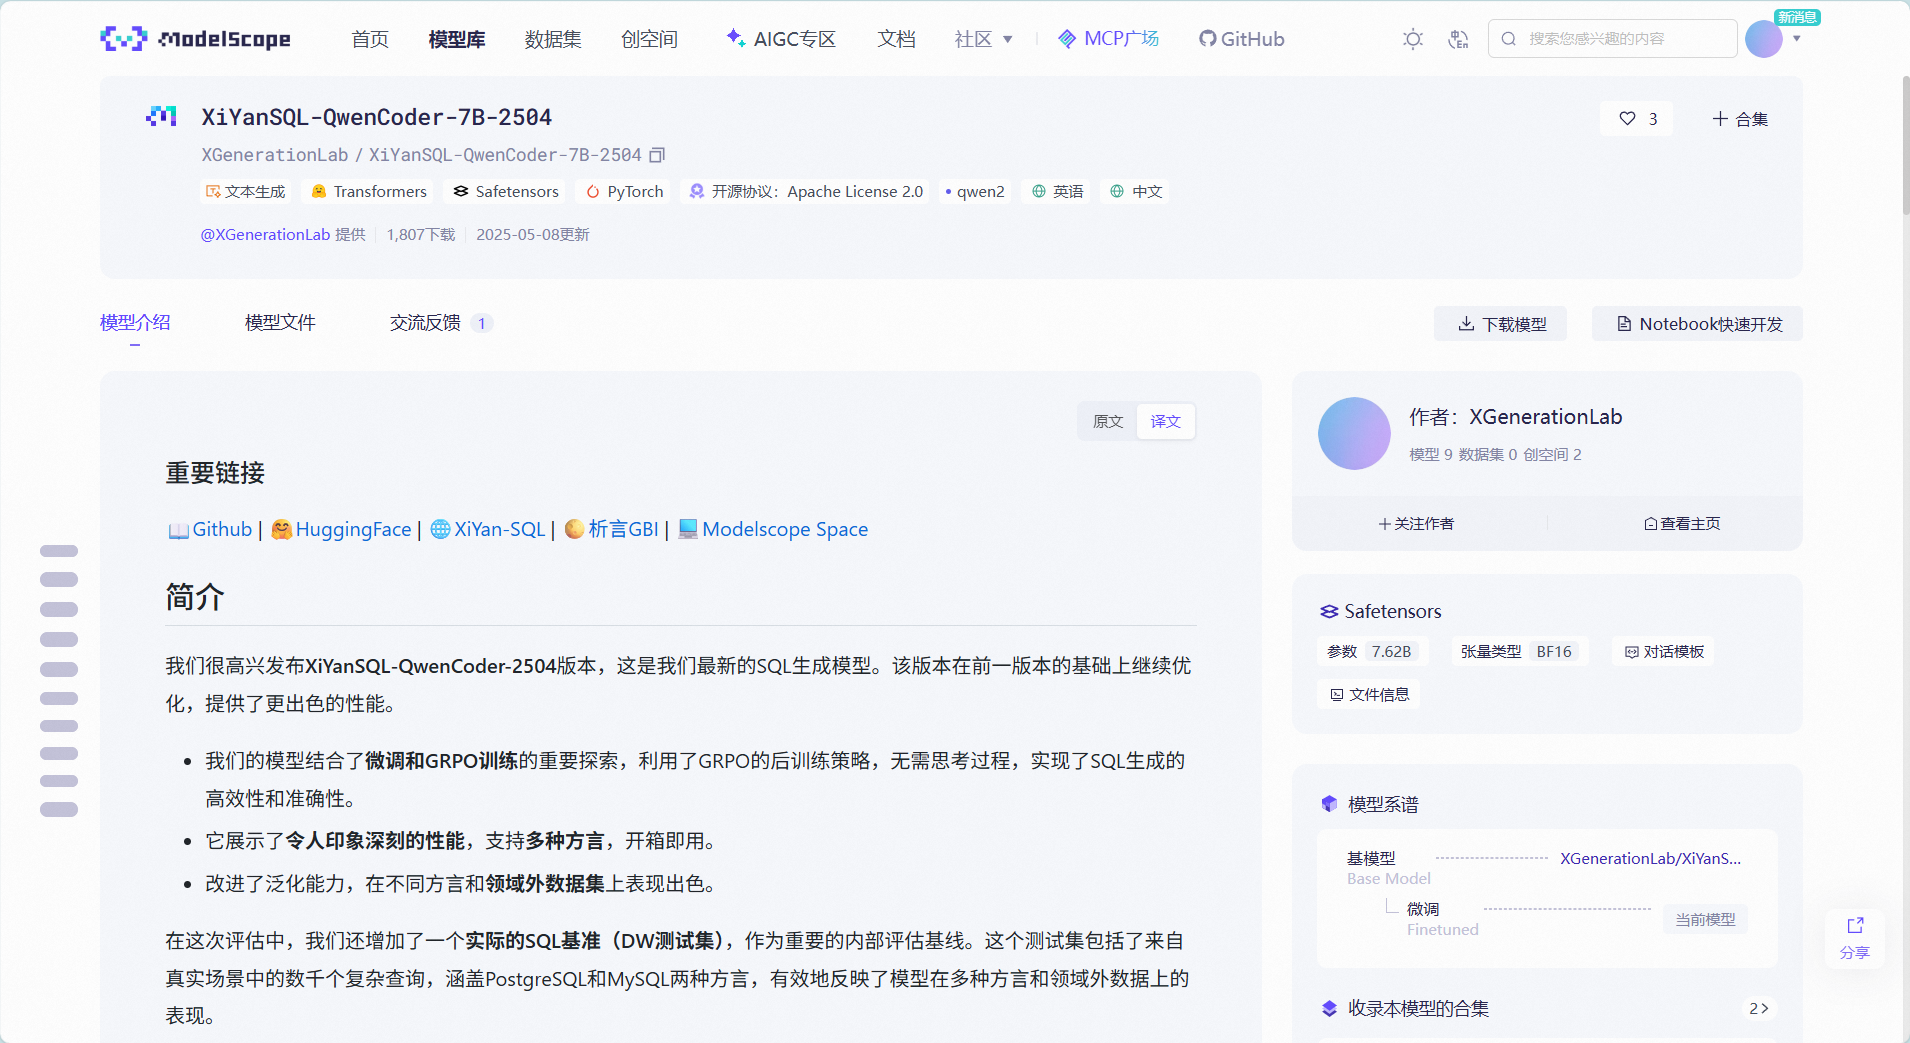Open 数据集 in navigation
This screenshot has width=1910, height=1043.
(x=553, y=39)
